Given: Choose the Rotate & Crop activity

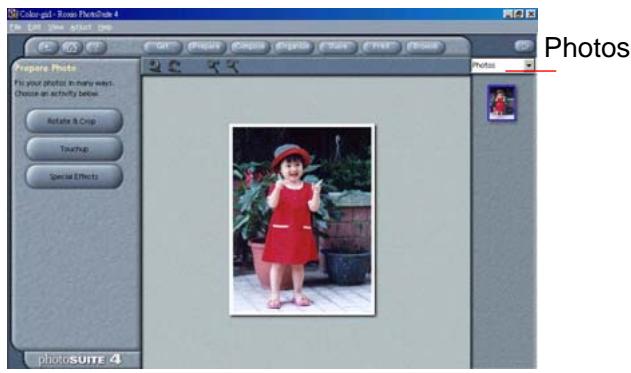Looking at the screenshot, I should coord(74,121).
